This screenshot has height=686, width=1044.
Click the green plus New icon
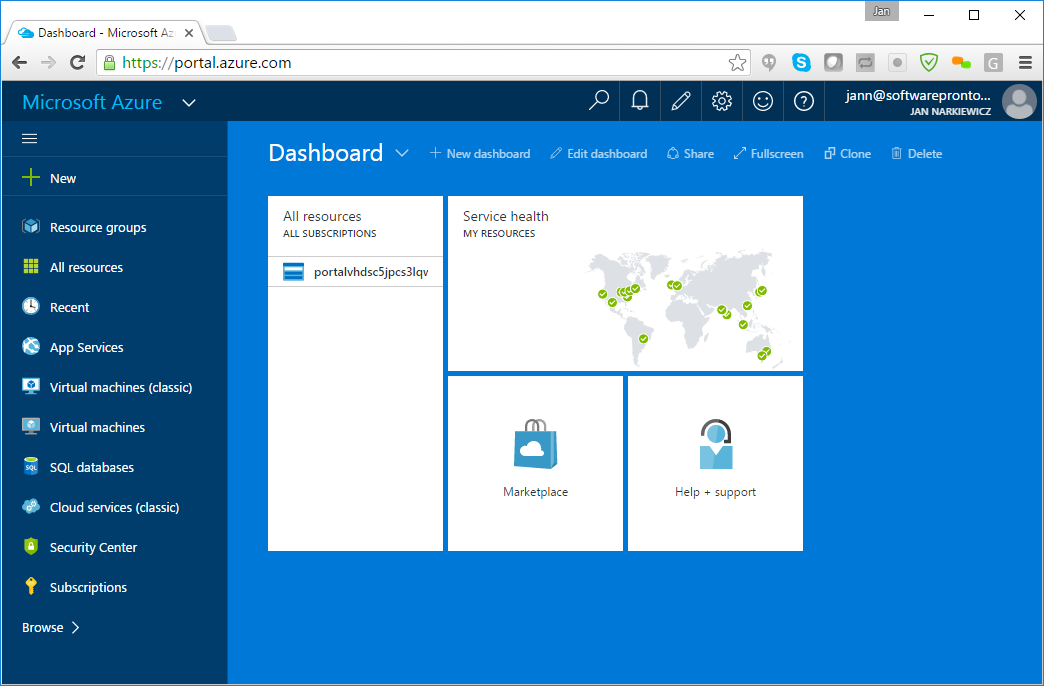(x=31, y=177)
